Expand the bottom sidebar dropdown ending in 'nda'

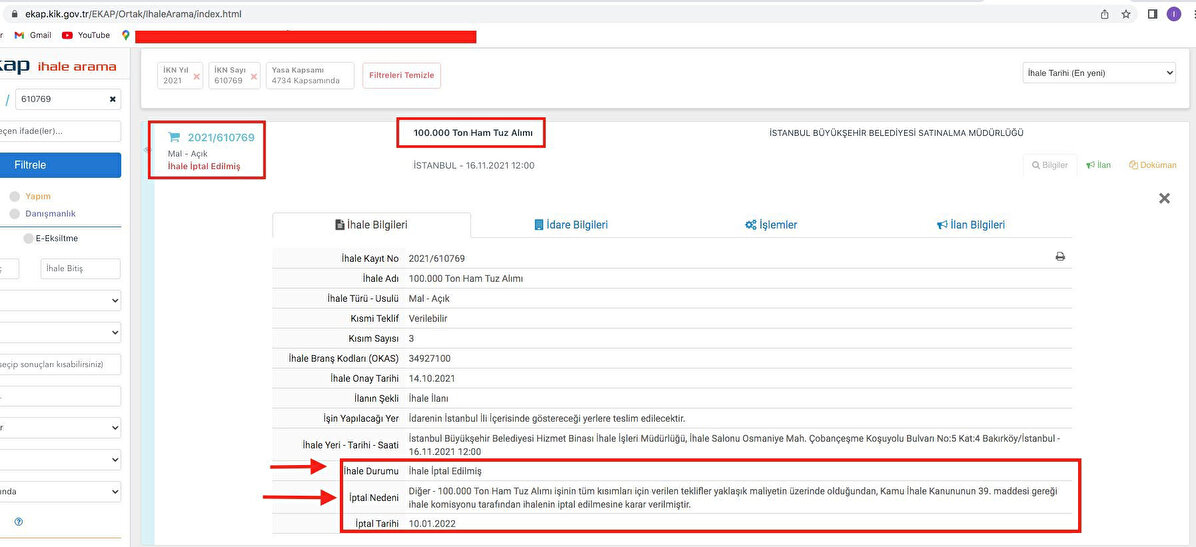[x=60, y=492]
